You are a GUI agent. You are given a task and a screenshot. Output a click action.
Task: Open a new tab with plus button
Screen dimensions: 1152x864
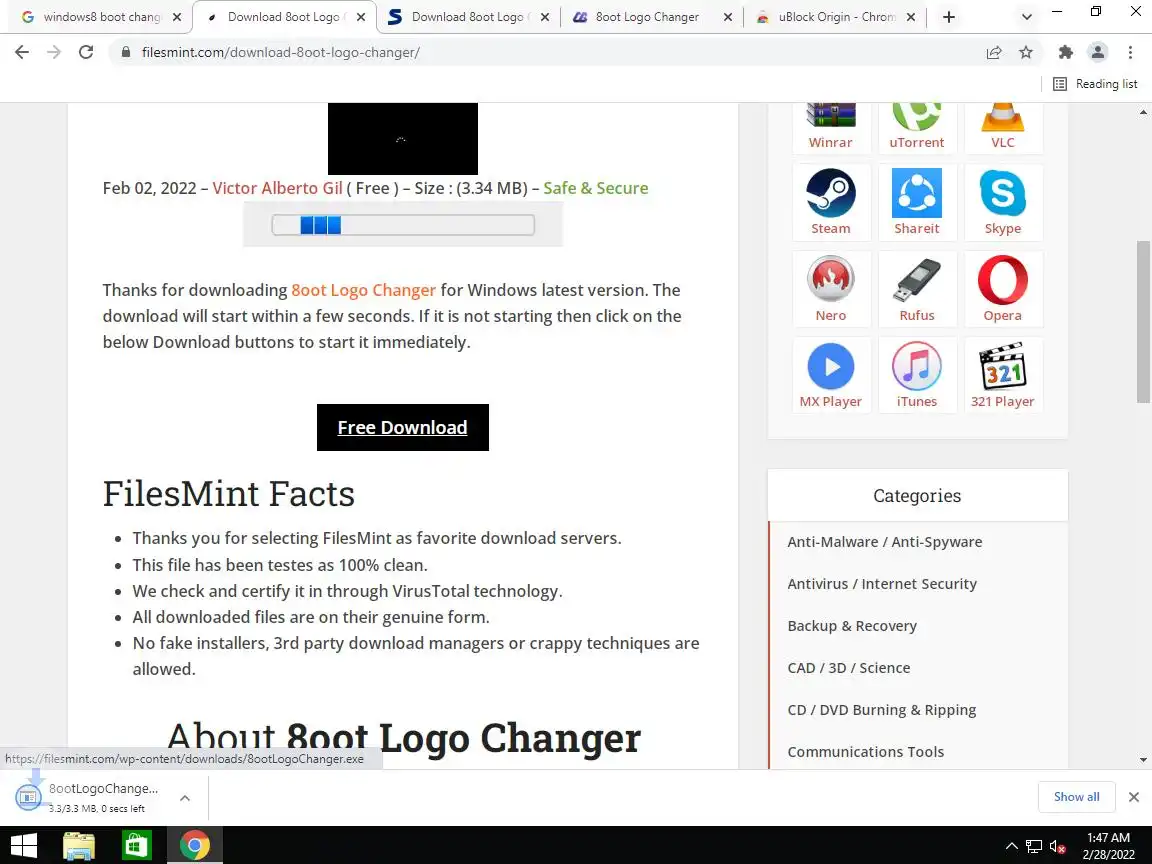948,17
